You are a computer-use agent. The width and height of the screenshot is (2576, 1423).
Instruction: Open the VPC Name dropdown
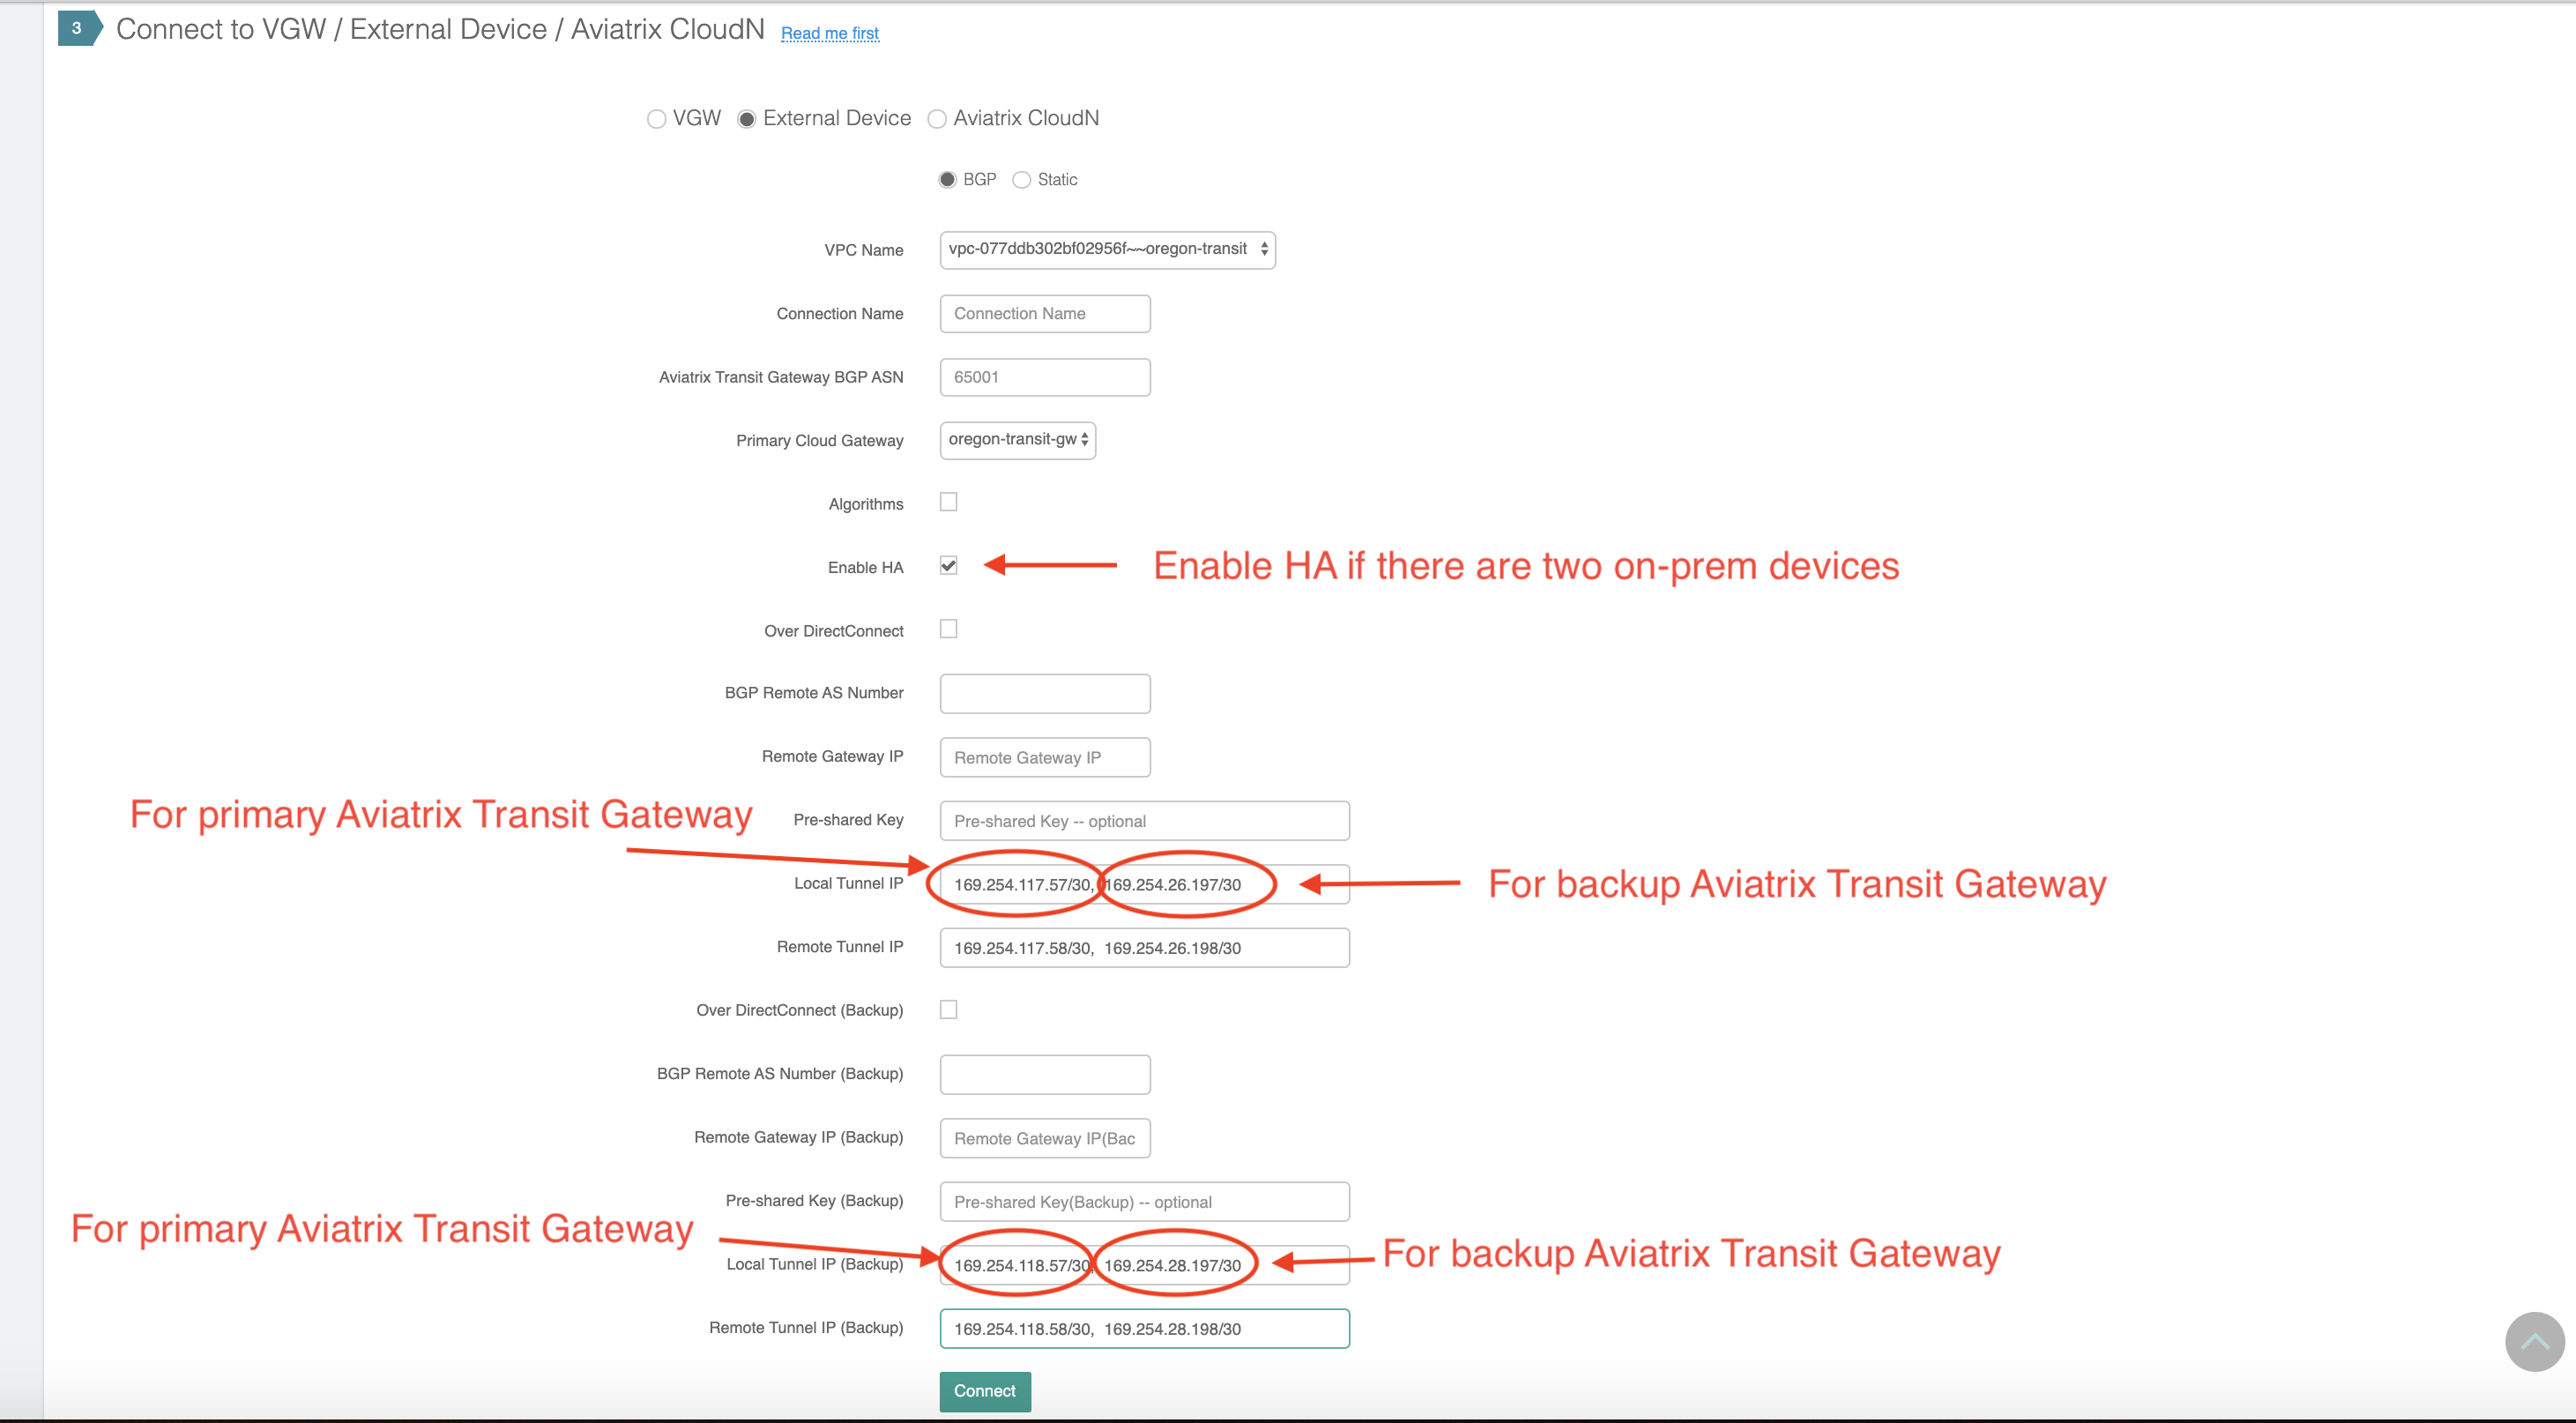(x=1106, y=249)
